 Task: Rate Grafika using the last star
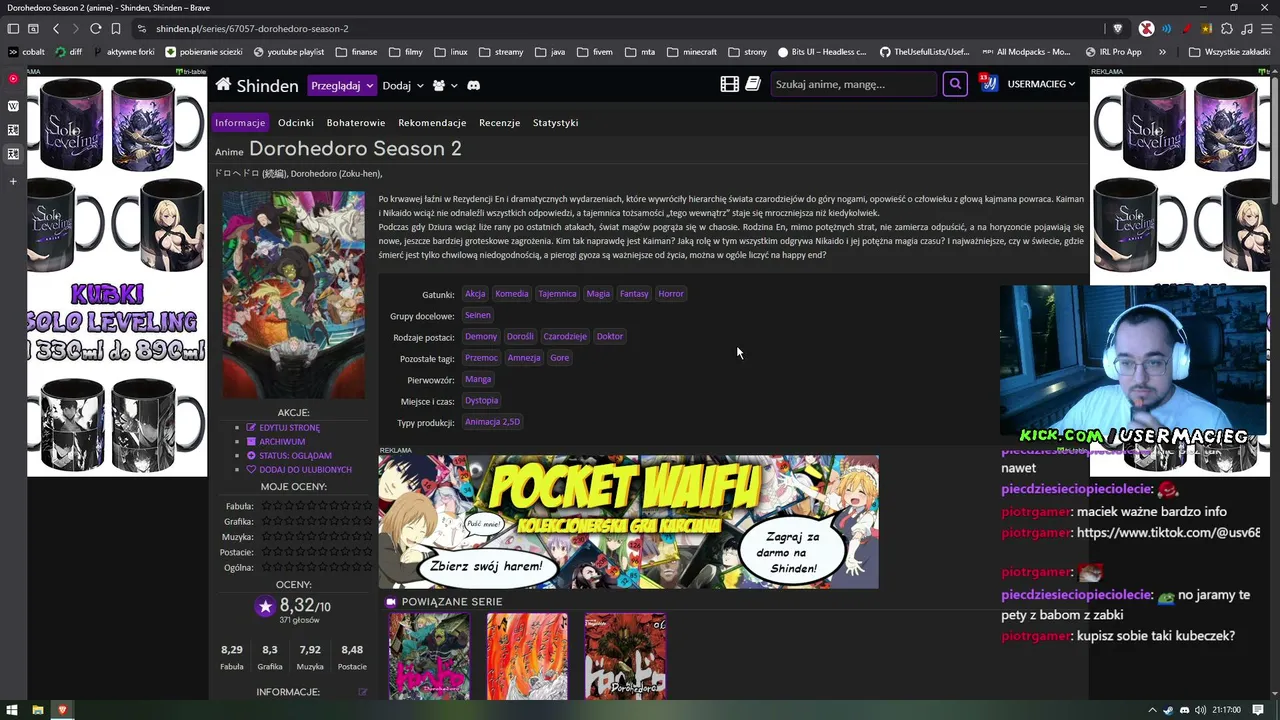[x=367, y=521]
